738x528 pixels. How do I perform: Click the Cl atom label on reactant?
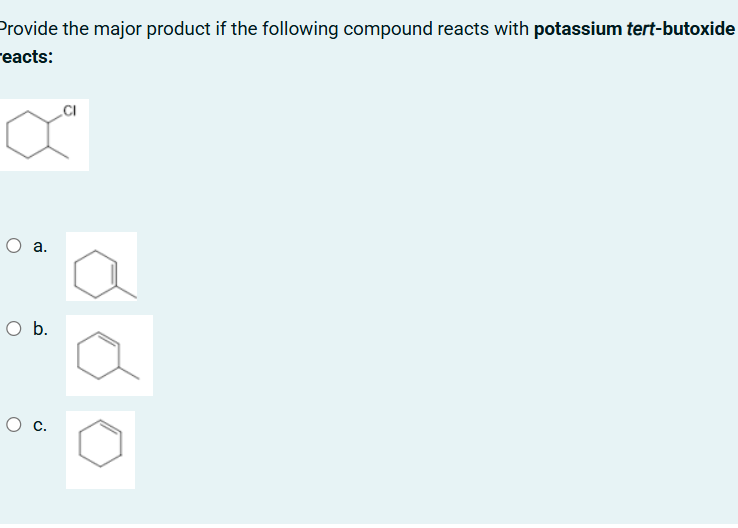click(69, 111)
